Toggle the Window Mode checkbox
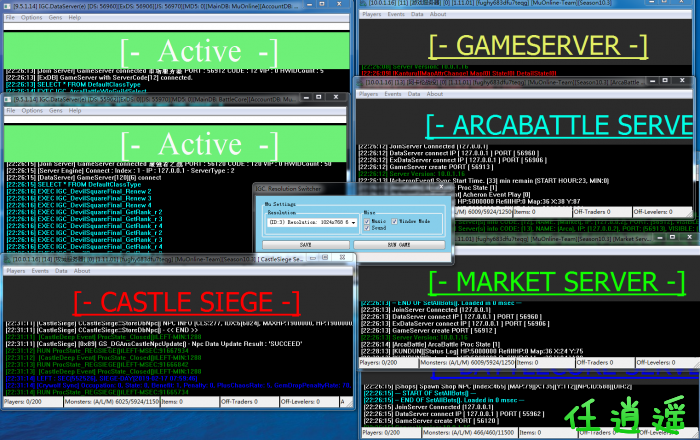700x440 pixels. point(395,221)
